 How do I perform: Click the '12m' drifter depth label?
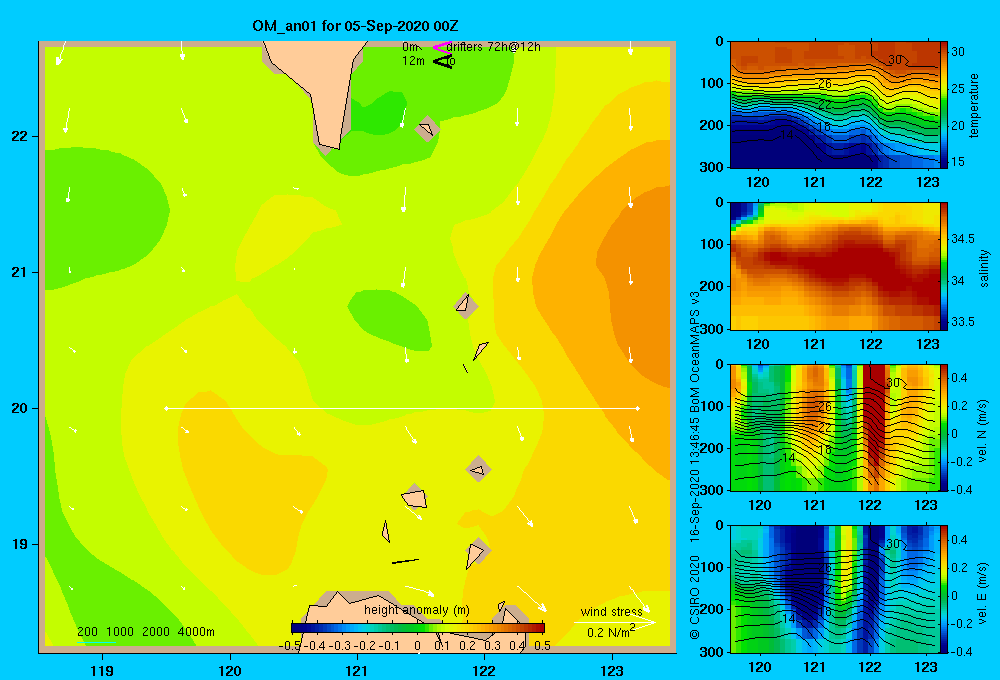[413, 61]
